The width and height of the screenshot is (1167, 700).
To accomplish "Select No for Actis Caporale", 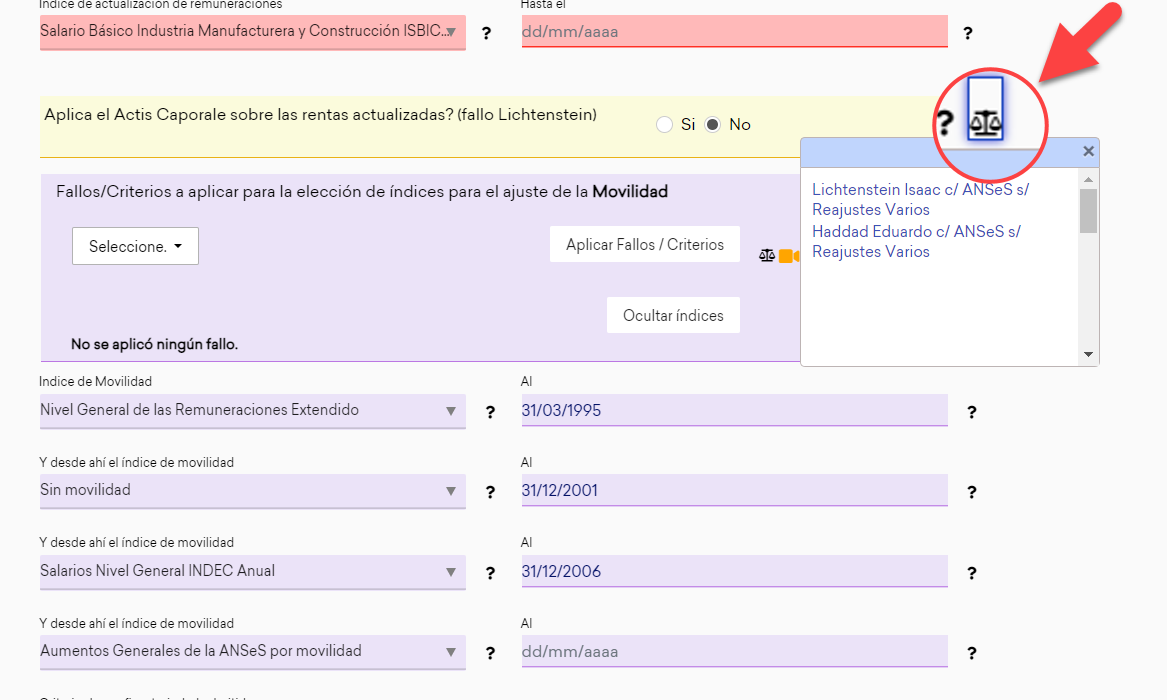I will click(712, 124).
